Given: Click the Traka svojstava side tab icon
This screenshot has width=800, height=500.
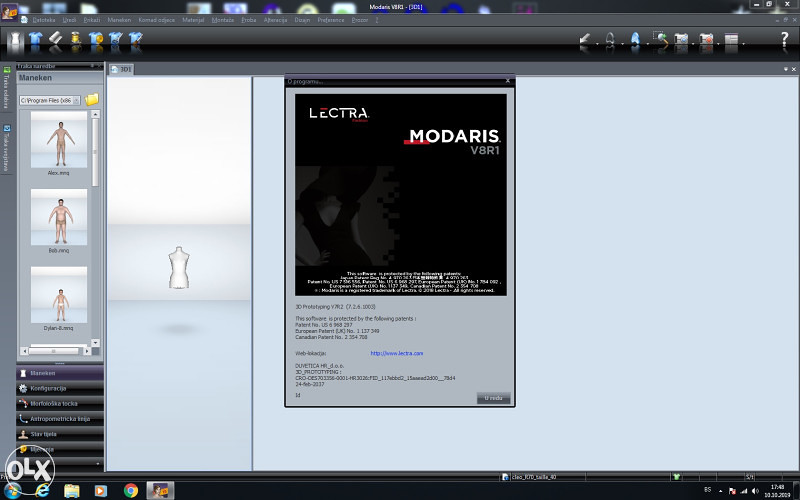Looking at the screenshot, I should click(6, 128).
